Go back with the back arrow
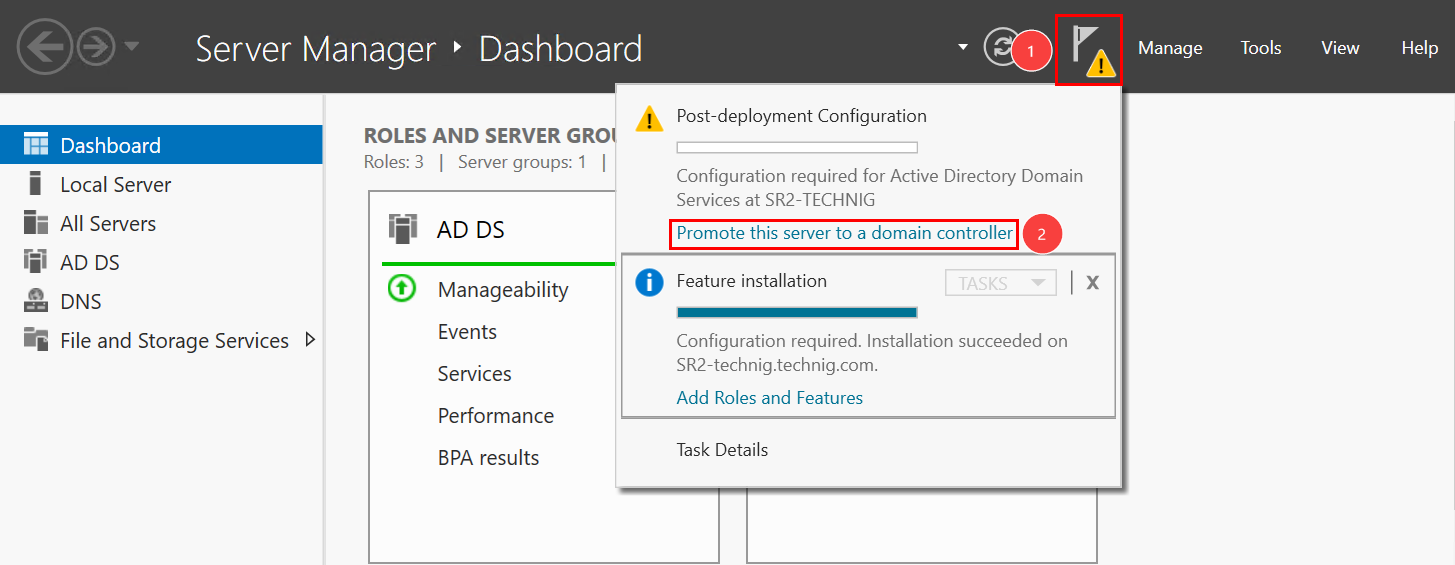The image size is (1455, 565). coord(44,48)
